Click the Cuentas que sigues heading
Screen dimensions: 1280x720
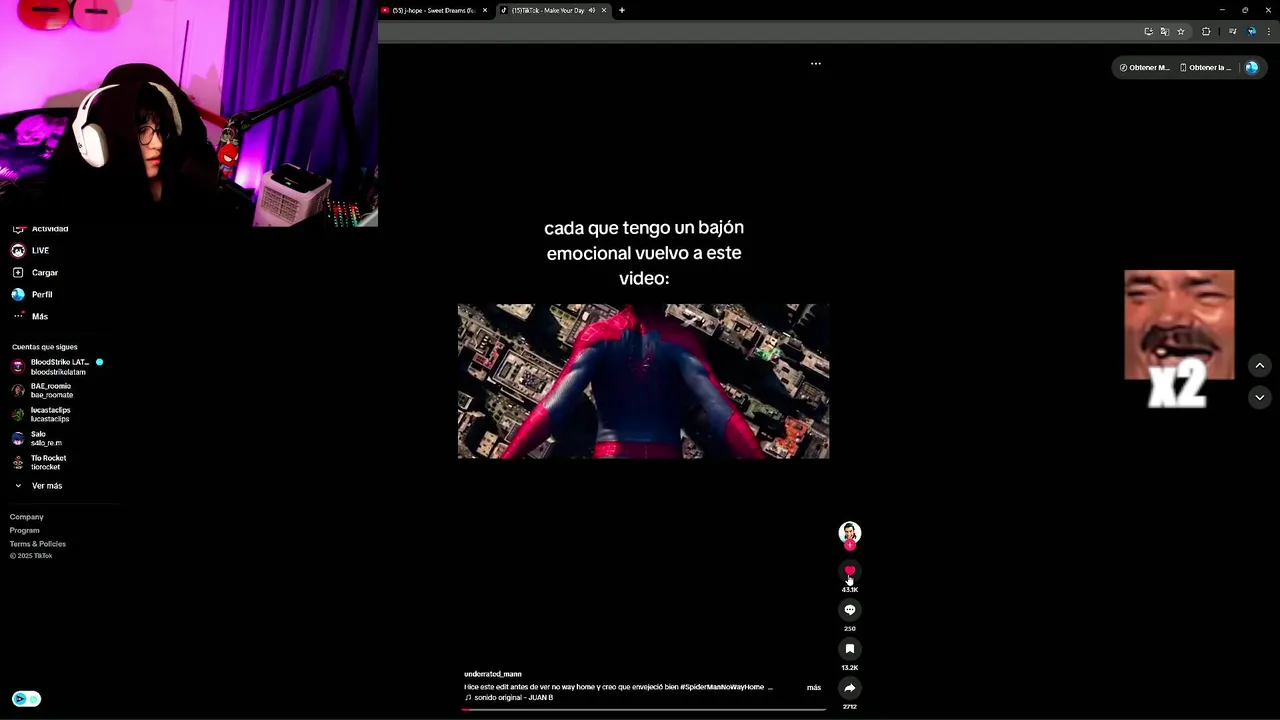coord(44,347)
